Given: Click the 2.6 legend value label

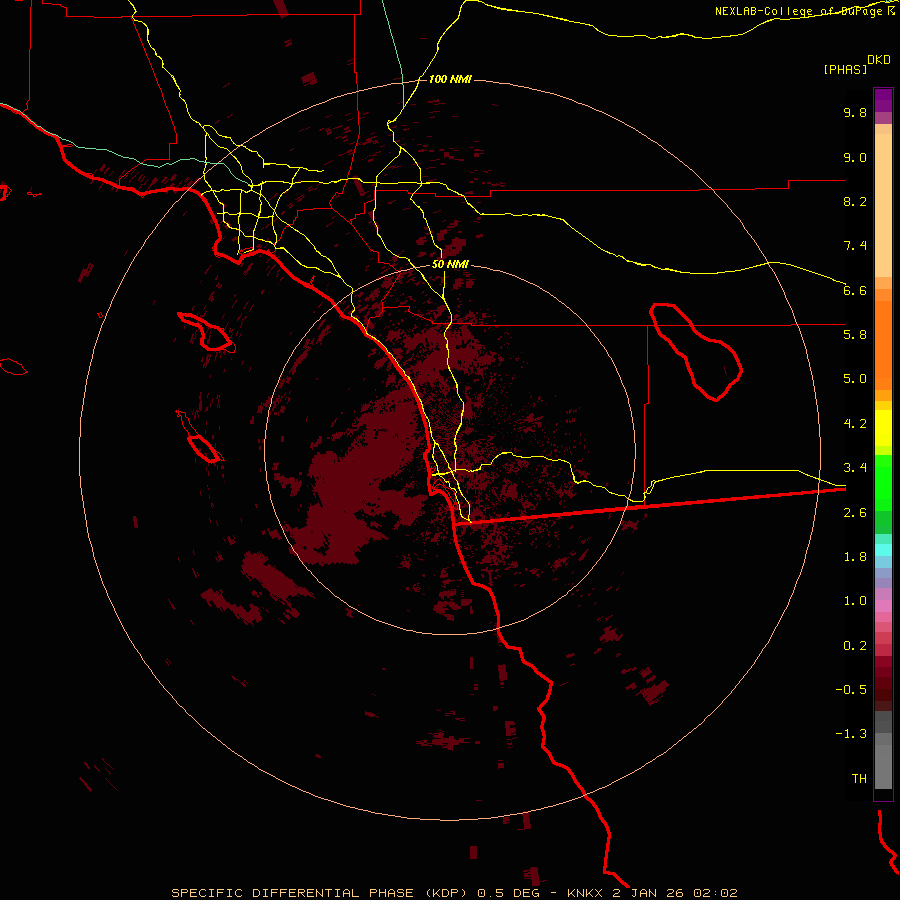Looking at the screenshot, I should click(x=855, y=513).
